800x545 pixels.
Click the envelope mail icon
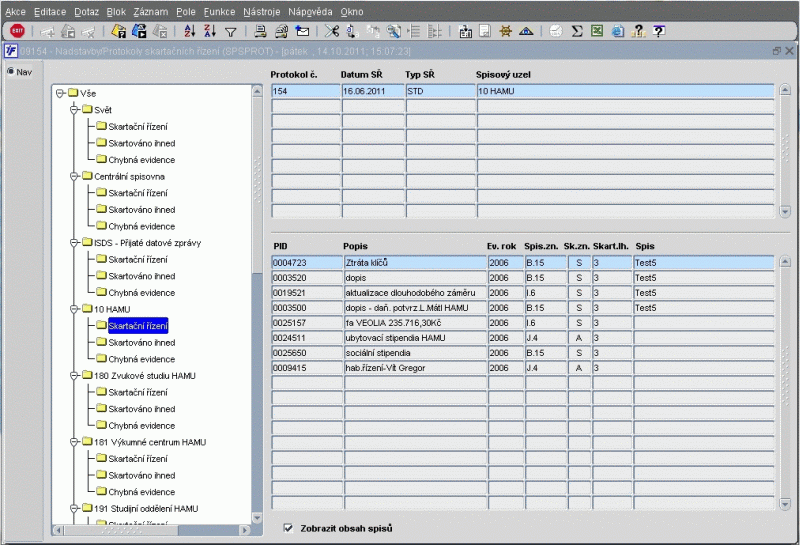(x=303, y=32)
